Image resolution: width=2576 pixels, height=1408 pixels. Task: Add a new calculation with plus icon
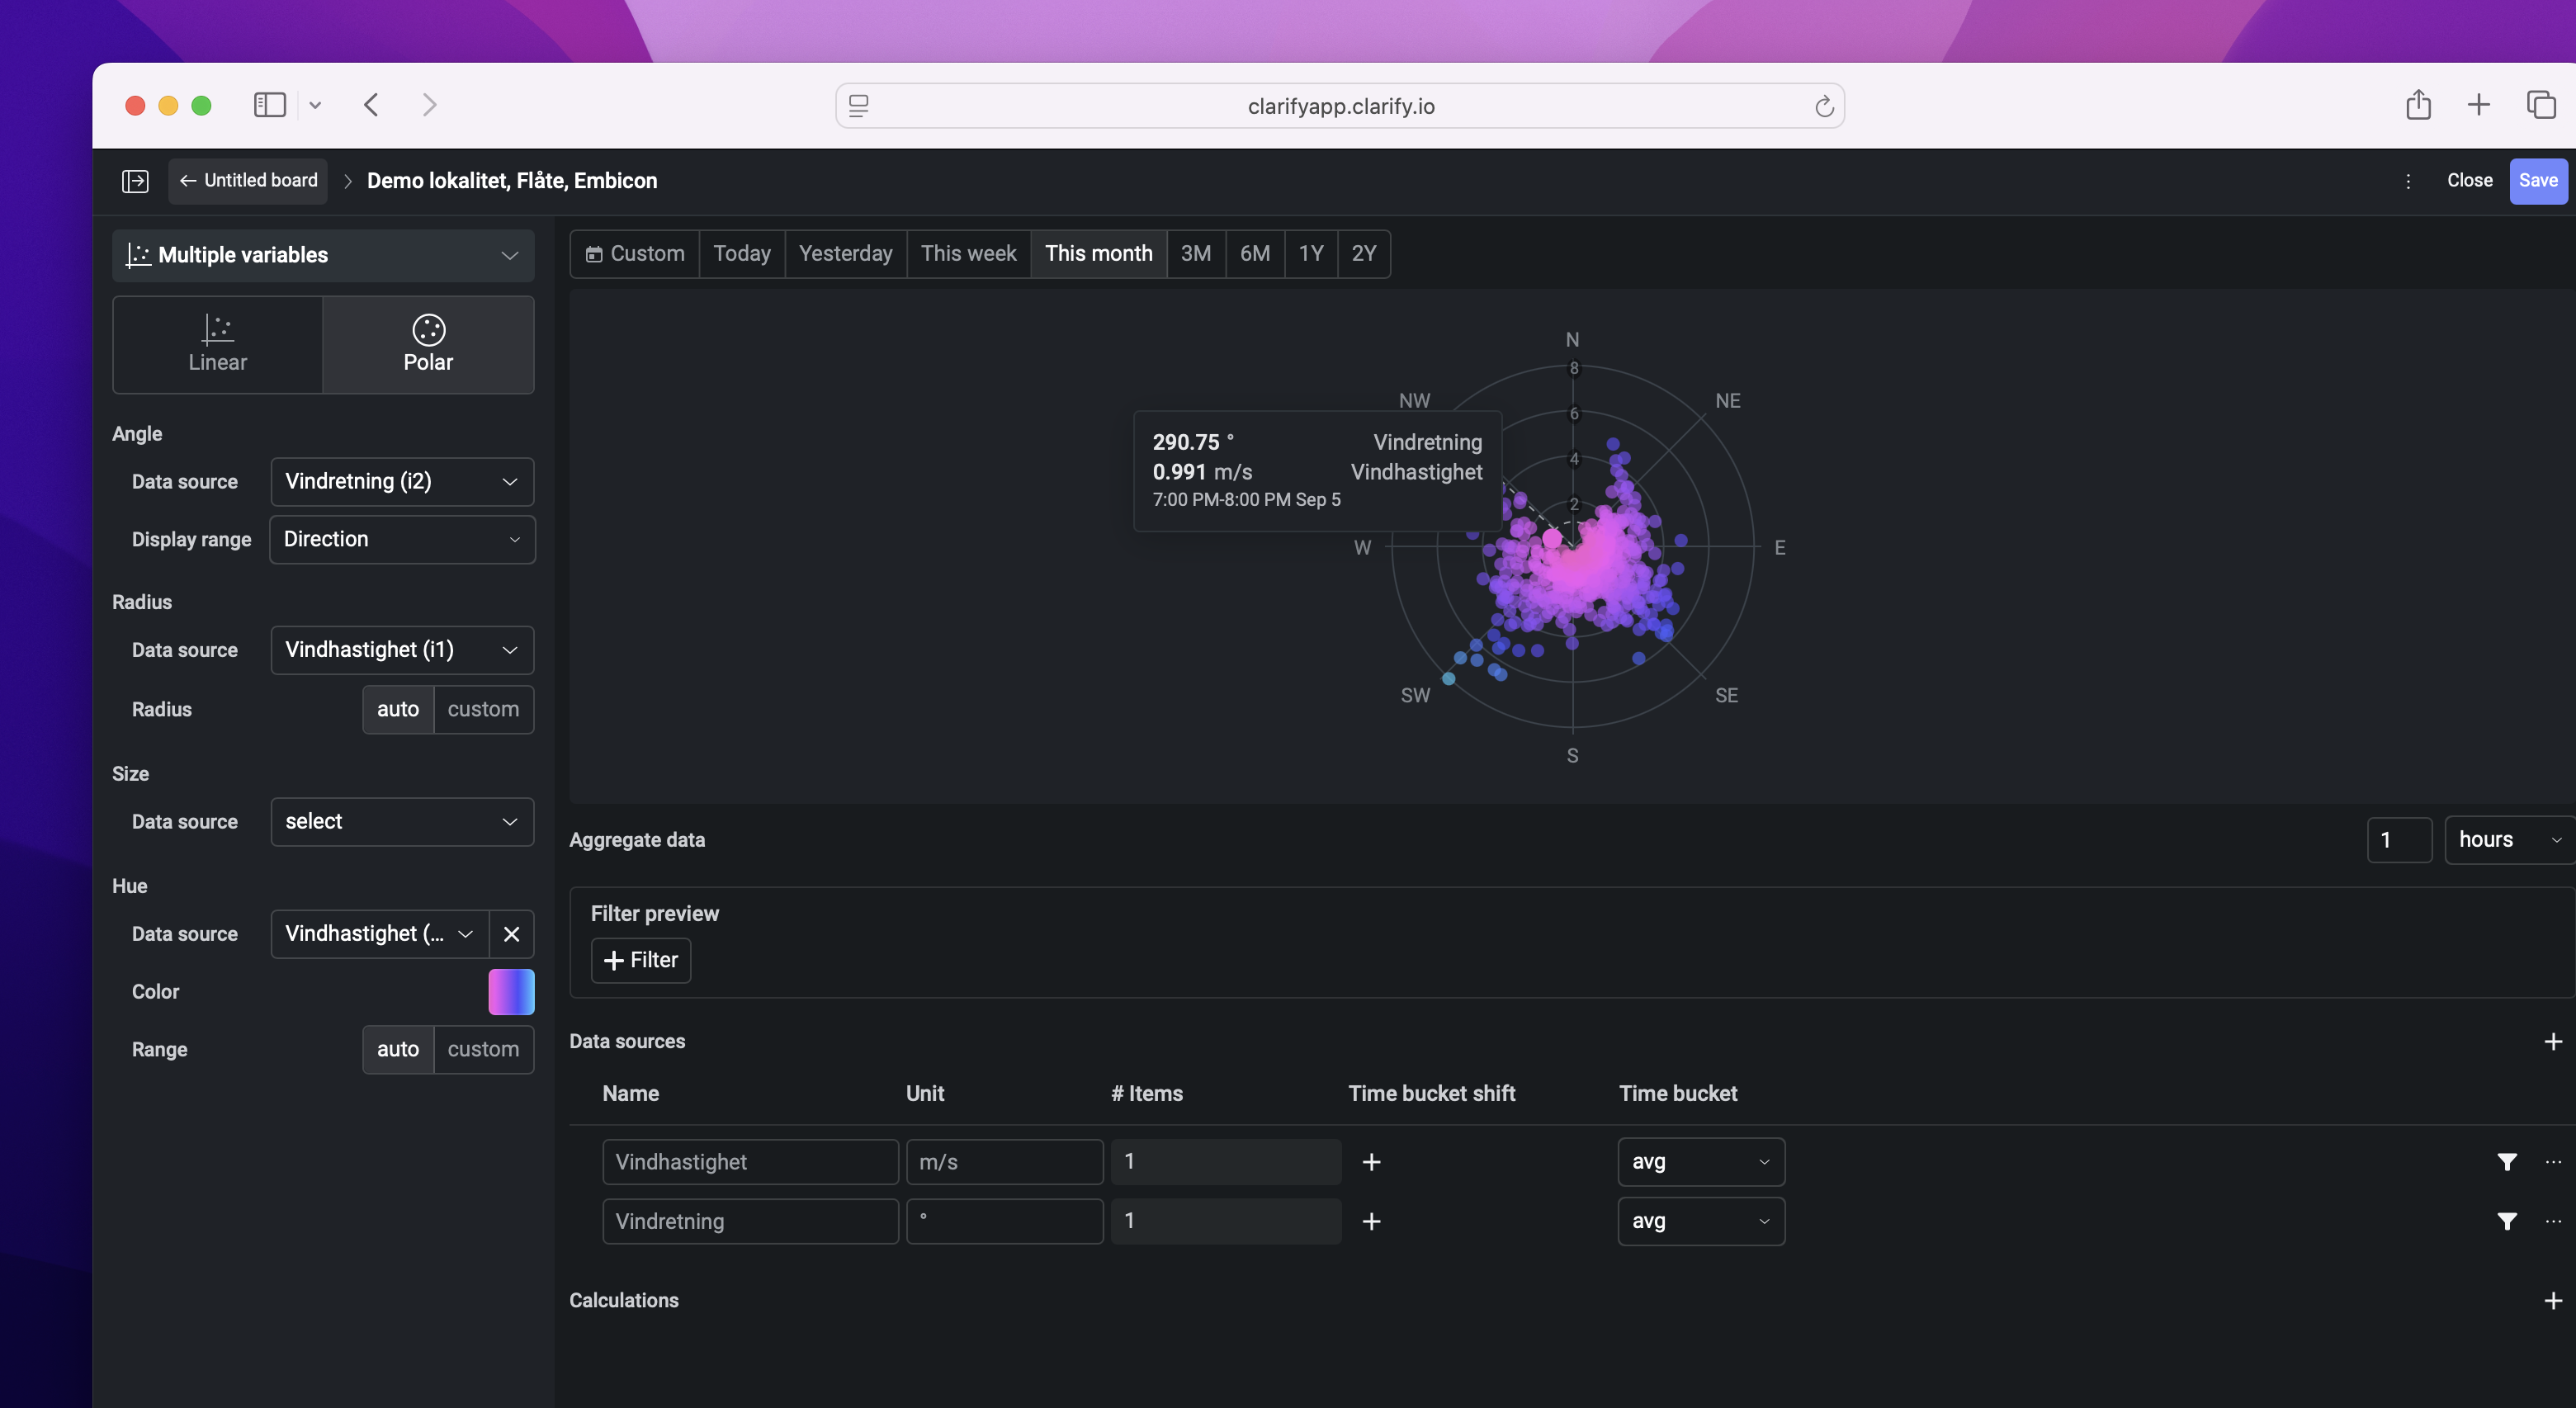click(2552, 1300)
